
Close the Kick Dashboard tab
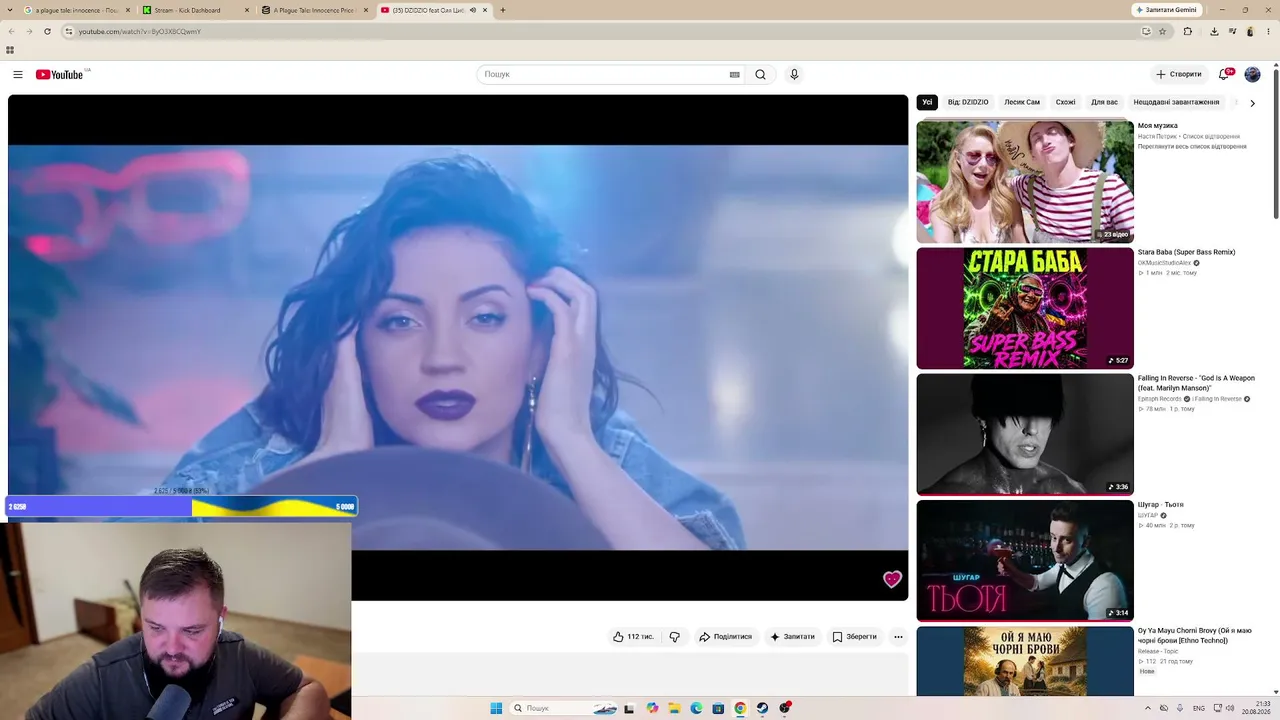click(247, 10)
